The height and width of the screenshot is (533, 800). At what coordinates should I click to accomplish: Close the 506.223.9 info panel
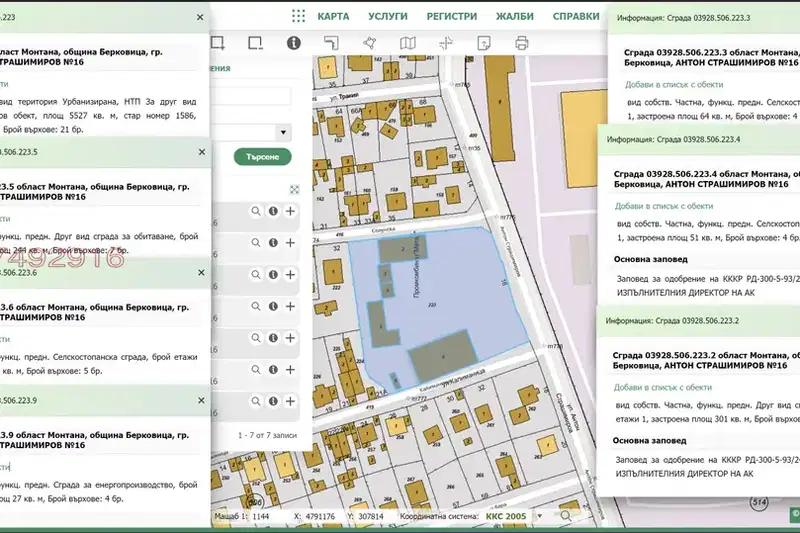(x=201, y=400)
